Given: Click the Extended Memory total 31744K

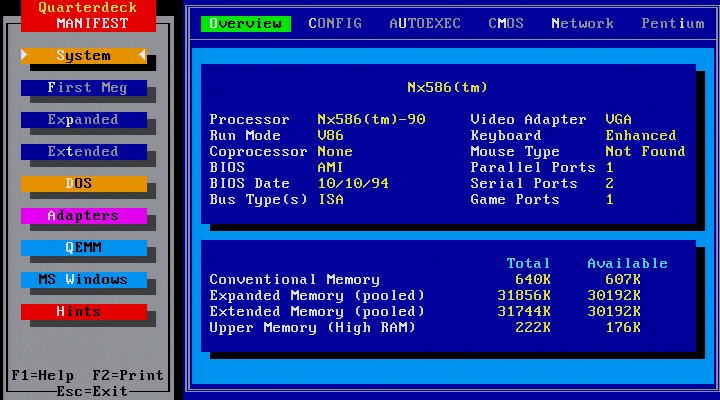Looking at the screenshot, I should tap(524, 312).
